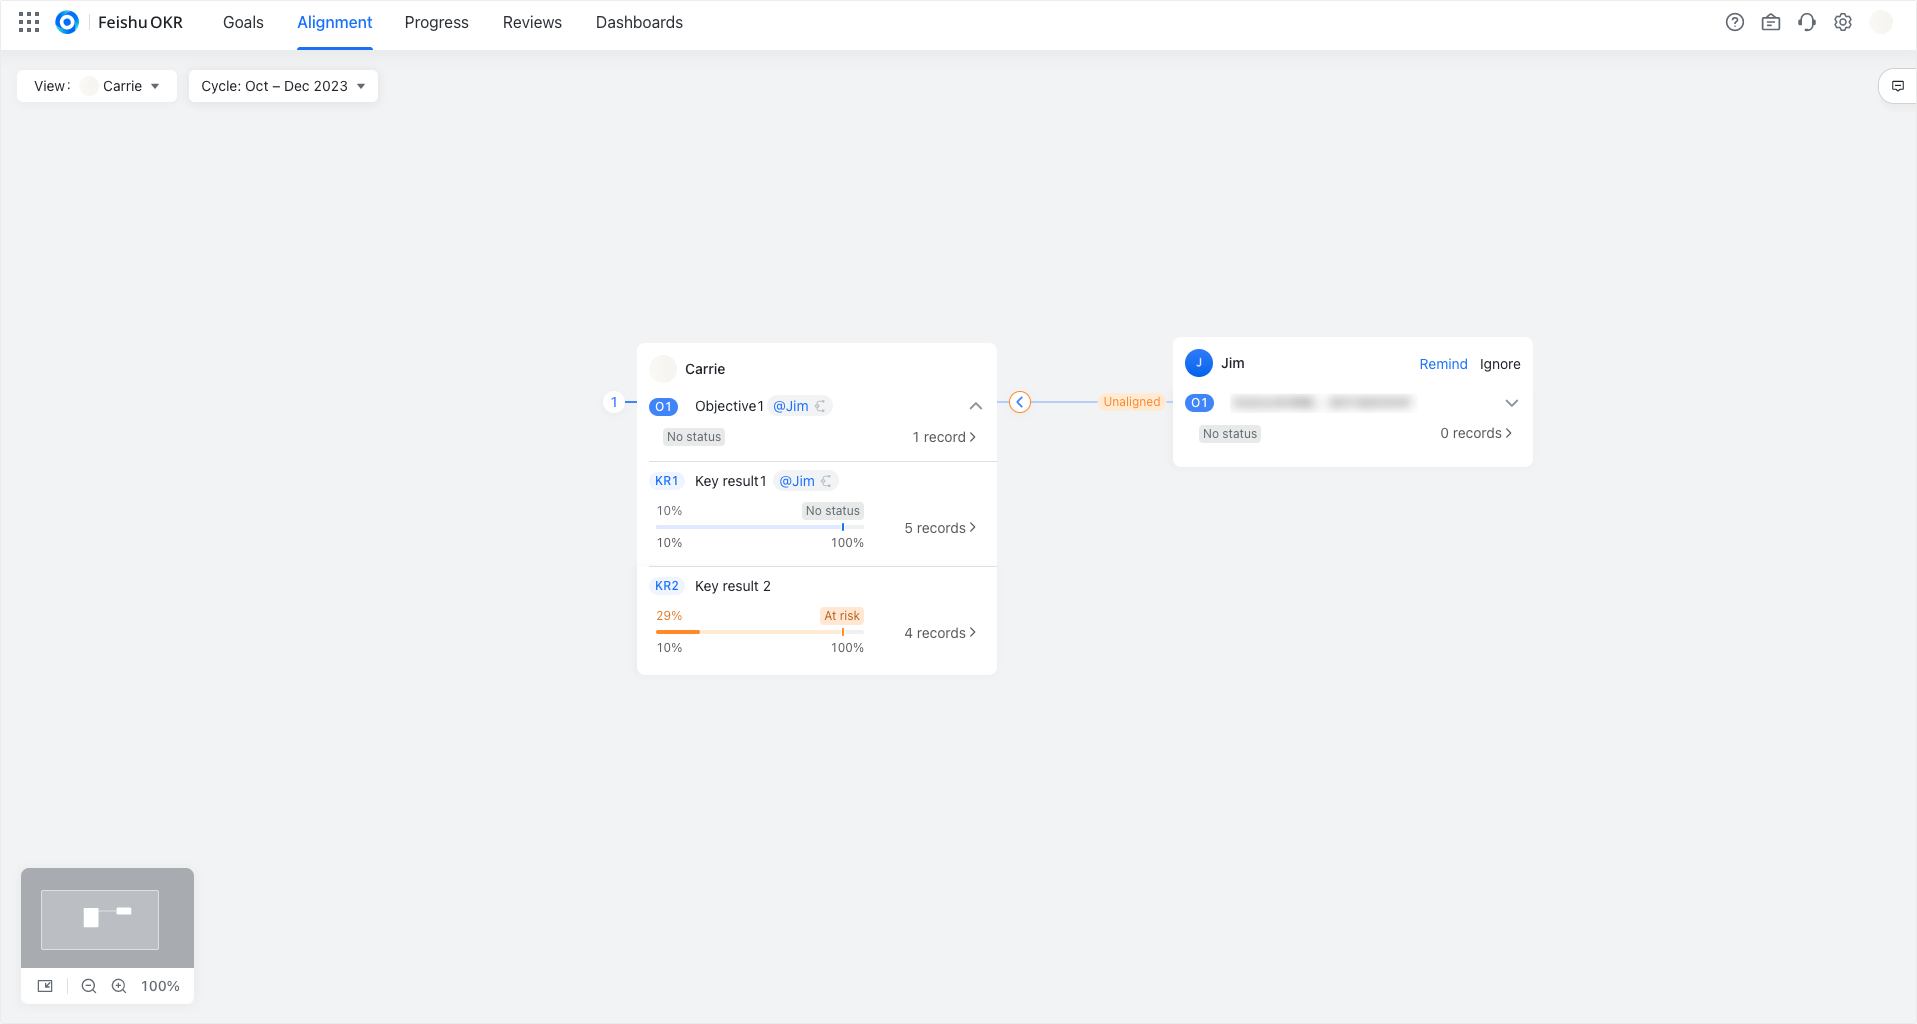Viewport: 1917px width, 1024px height.
Task: Expand Jim's objective details
Action: [1511, 402]
